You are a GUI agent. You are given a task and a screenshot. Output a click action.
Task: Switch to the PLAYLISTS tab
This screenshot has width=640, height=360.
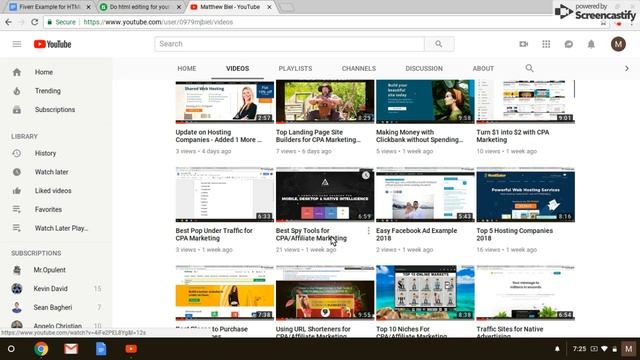coord(296,69)
